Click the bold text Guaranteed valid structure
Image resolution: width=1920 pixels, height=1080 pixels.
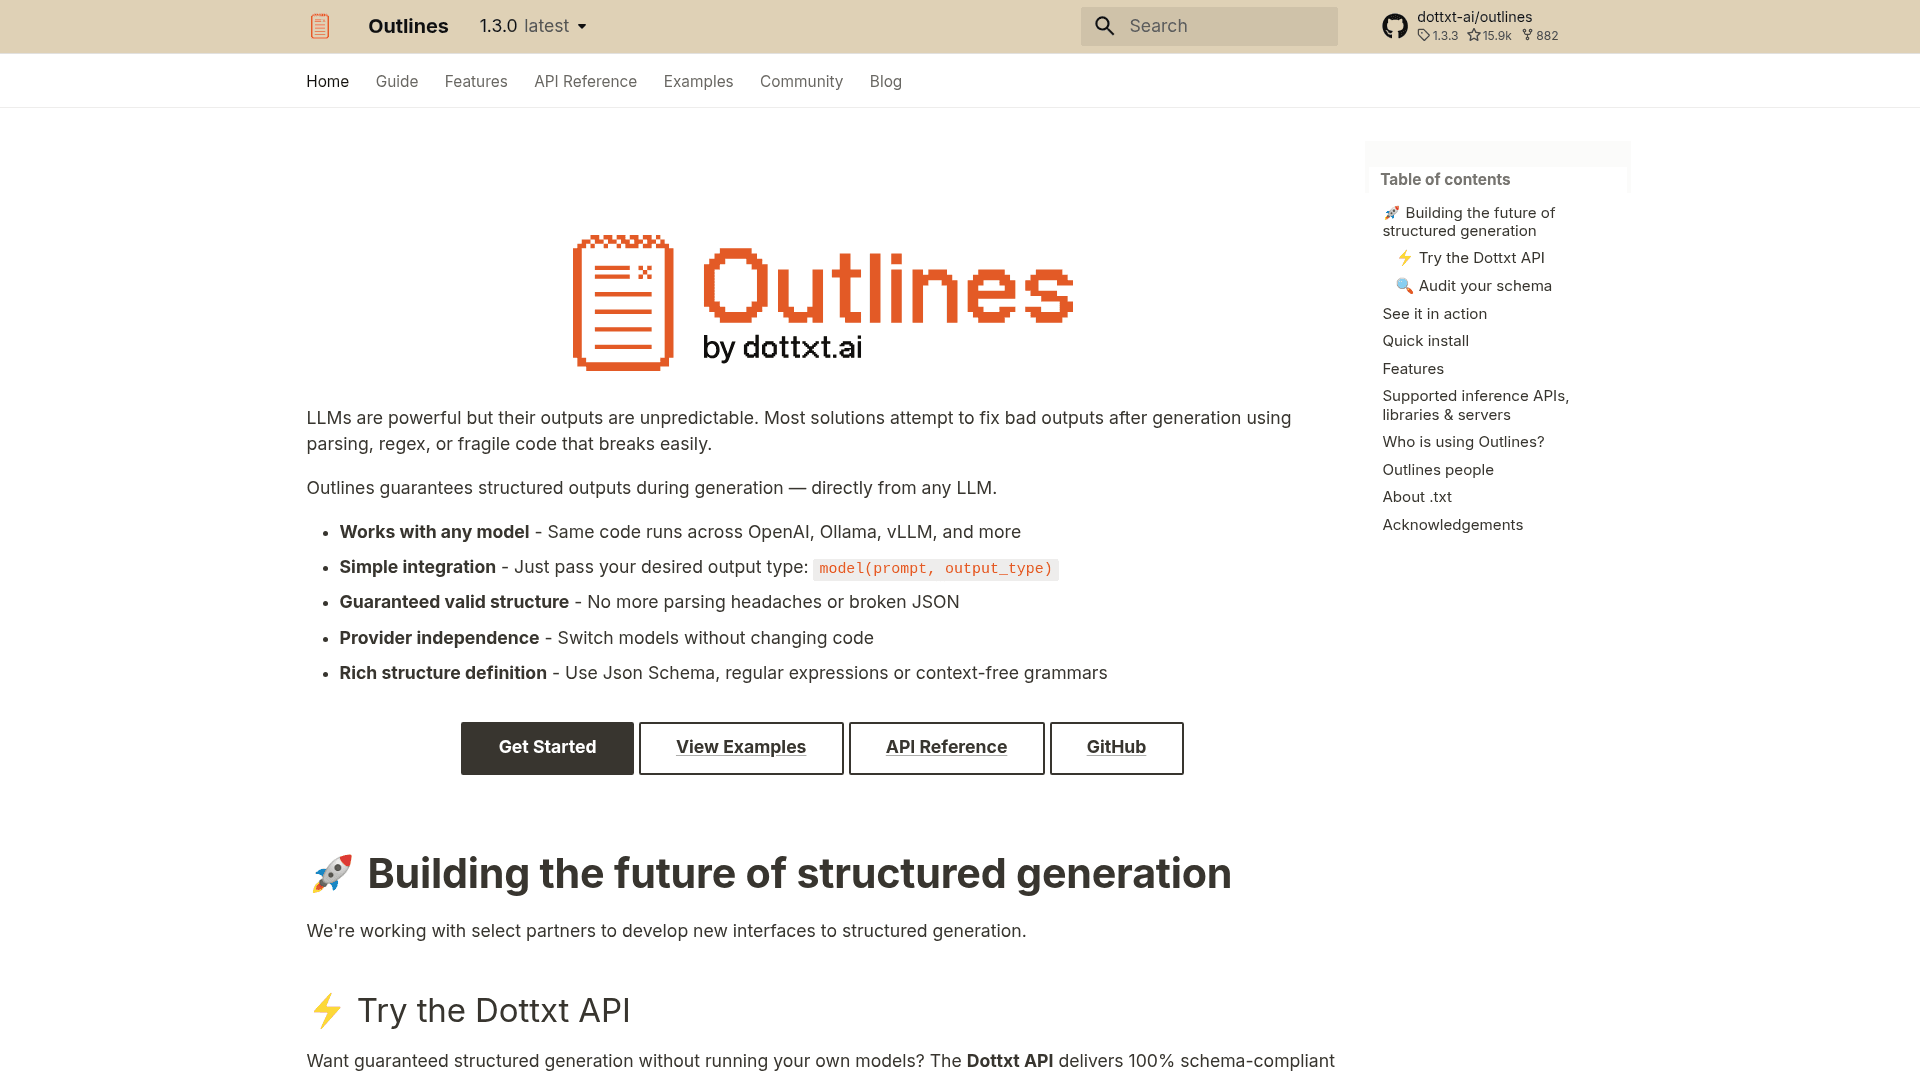454,602
